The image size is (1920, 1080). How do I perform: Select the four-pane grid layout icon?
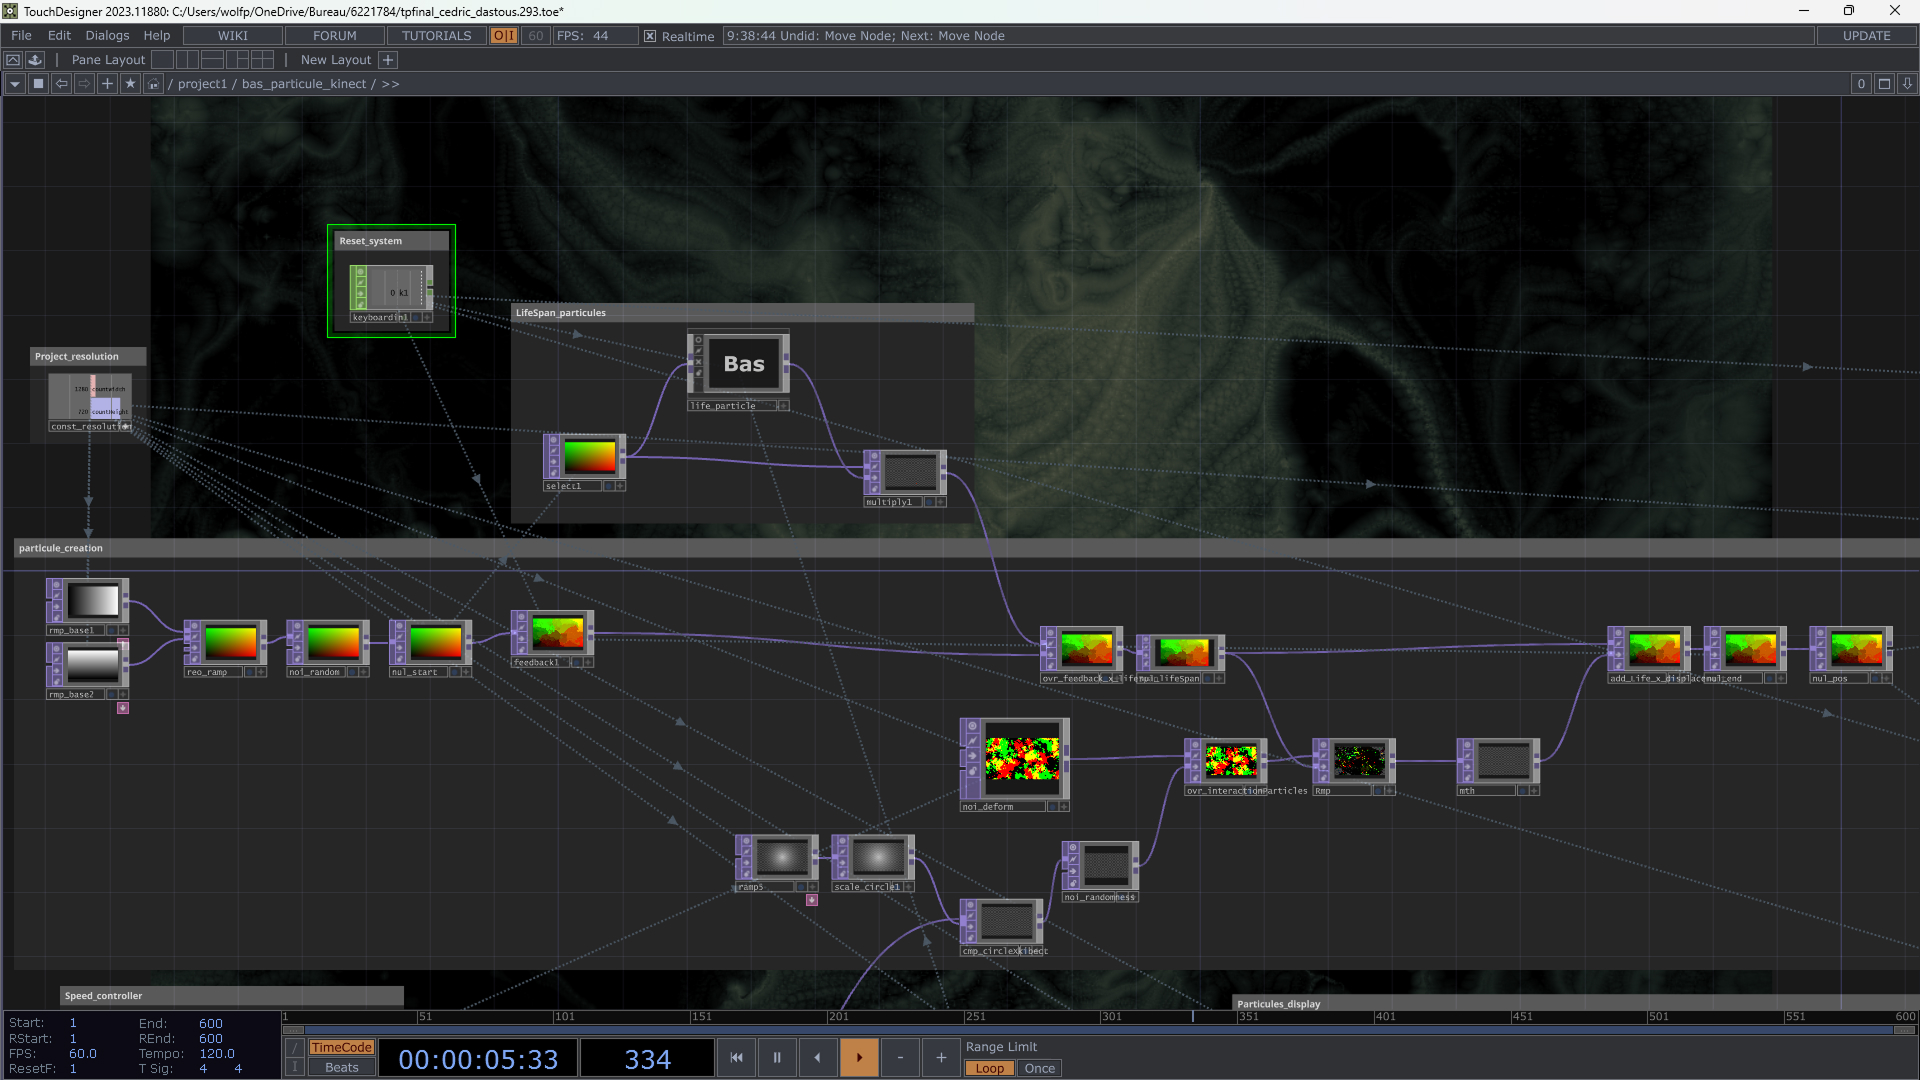point(262,60)
